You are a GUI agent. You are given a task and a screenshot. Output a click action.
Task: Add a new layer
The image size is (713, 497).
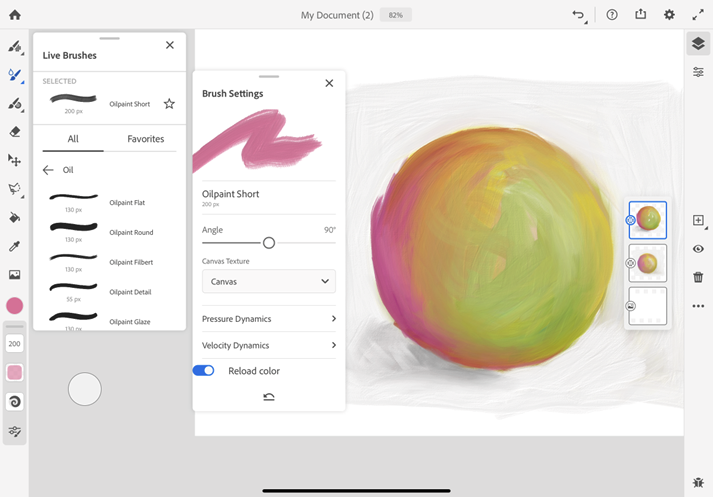tap(698, 221)
